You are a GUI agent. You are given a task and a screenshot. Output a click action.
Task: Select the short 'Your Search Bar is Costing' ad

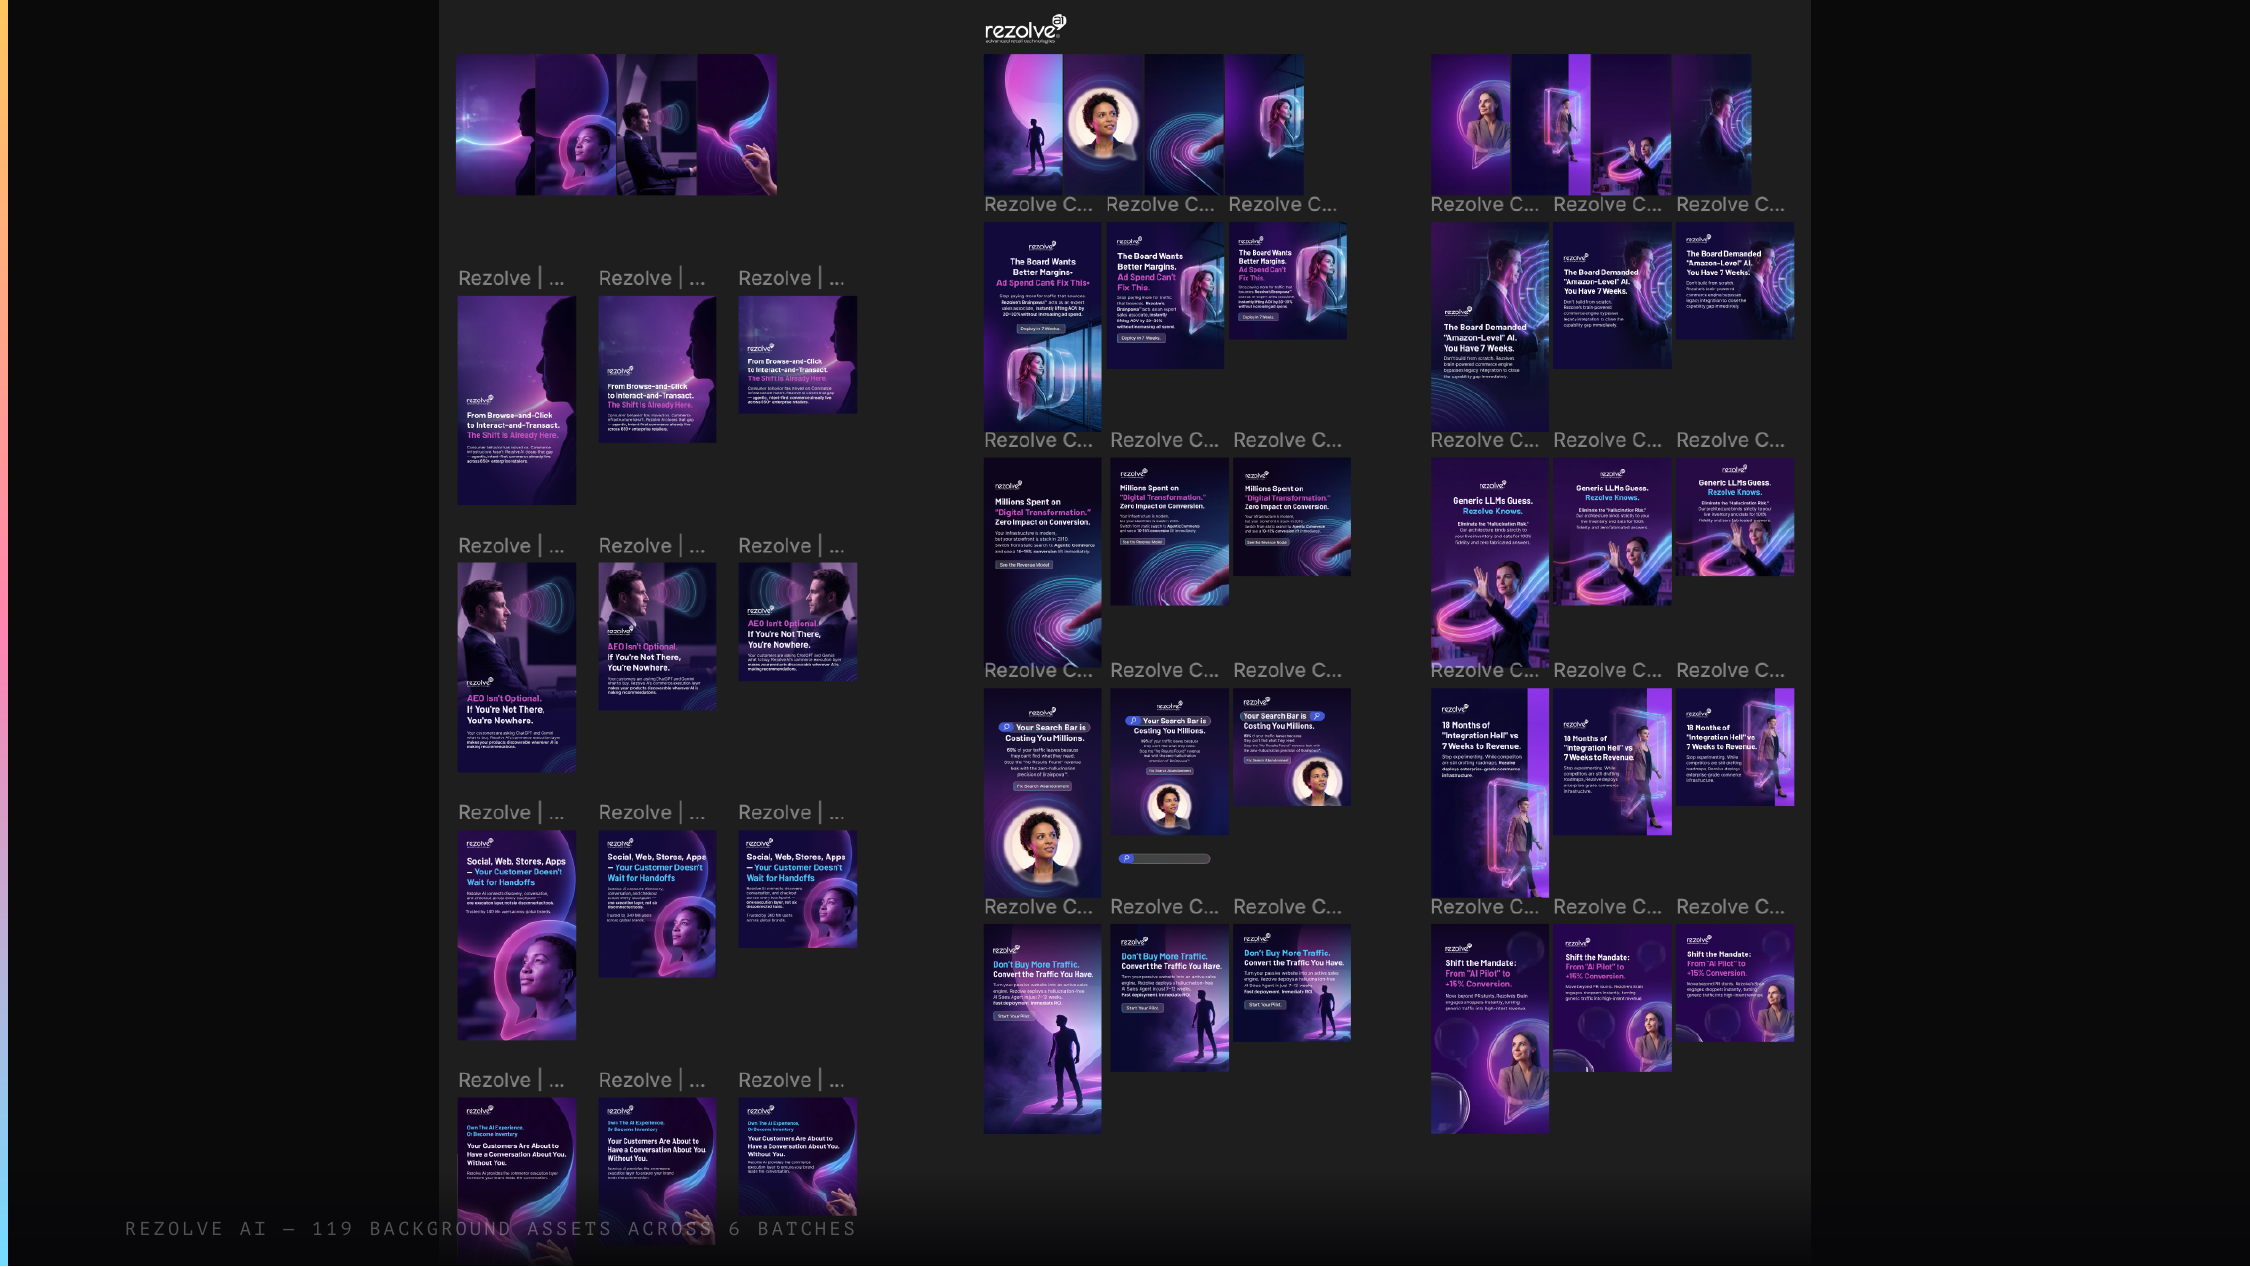[x=1291, y=746]
